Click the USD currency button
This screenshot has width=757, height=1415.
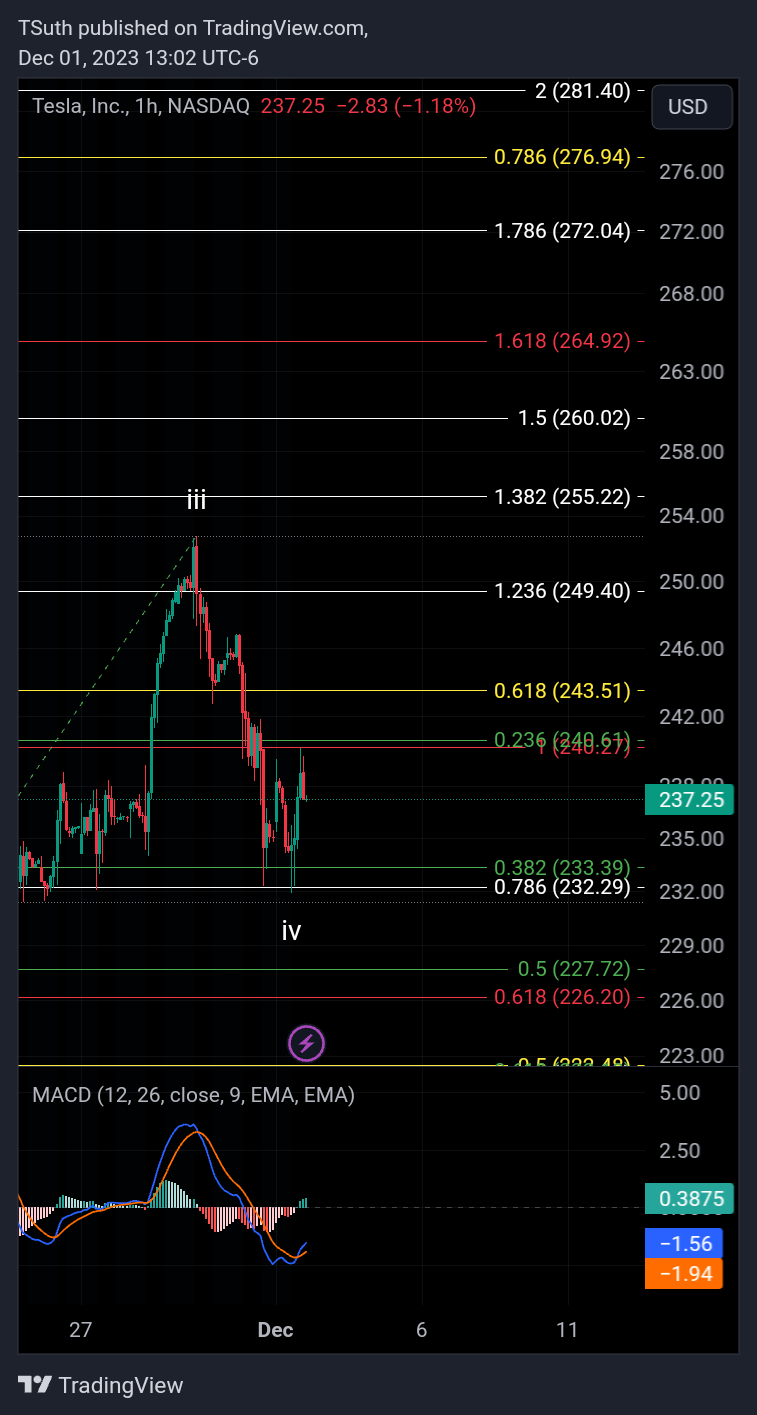692,107
